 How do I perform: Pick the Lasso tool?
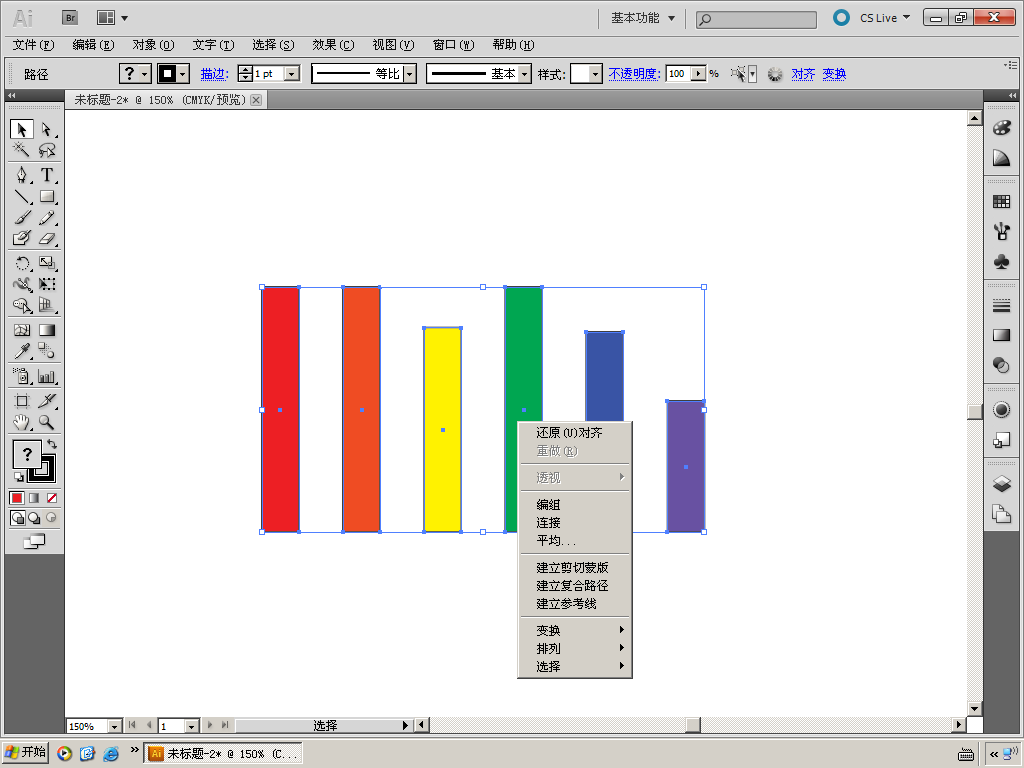[46, 150]
